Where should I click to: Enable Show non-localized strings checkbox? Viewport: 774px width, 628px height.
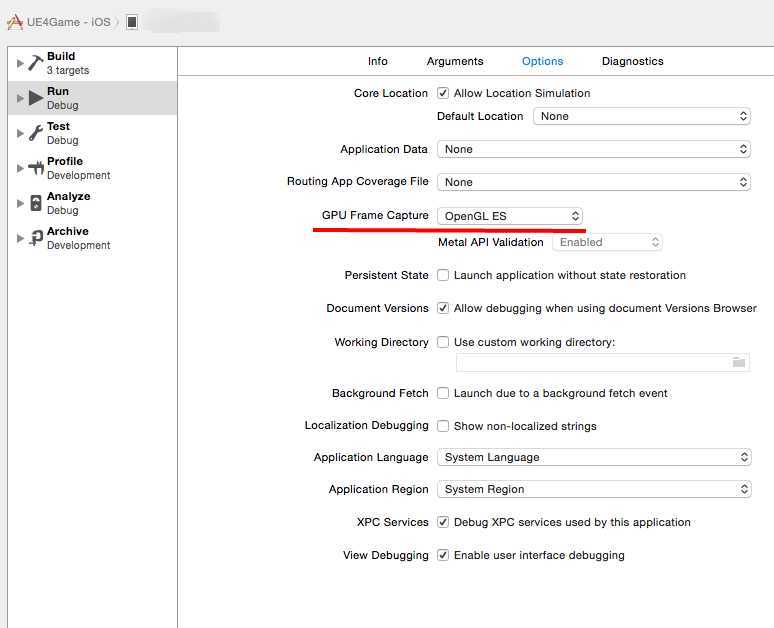443,426
